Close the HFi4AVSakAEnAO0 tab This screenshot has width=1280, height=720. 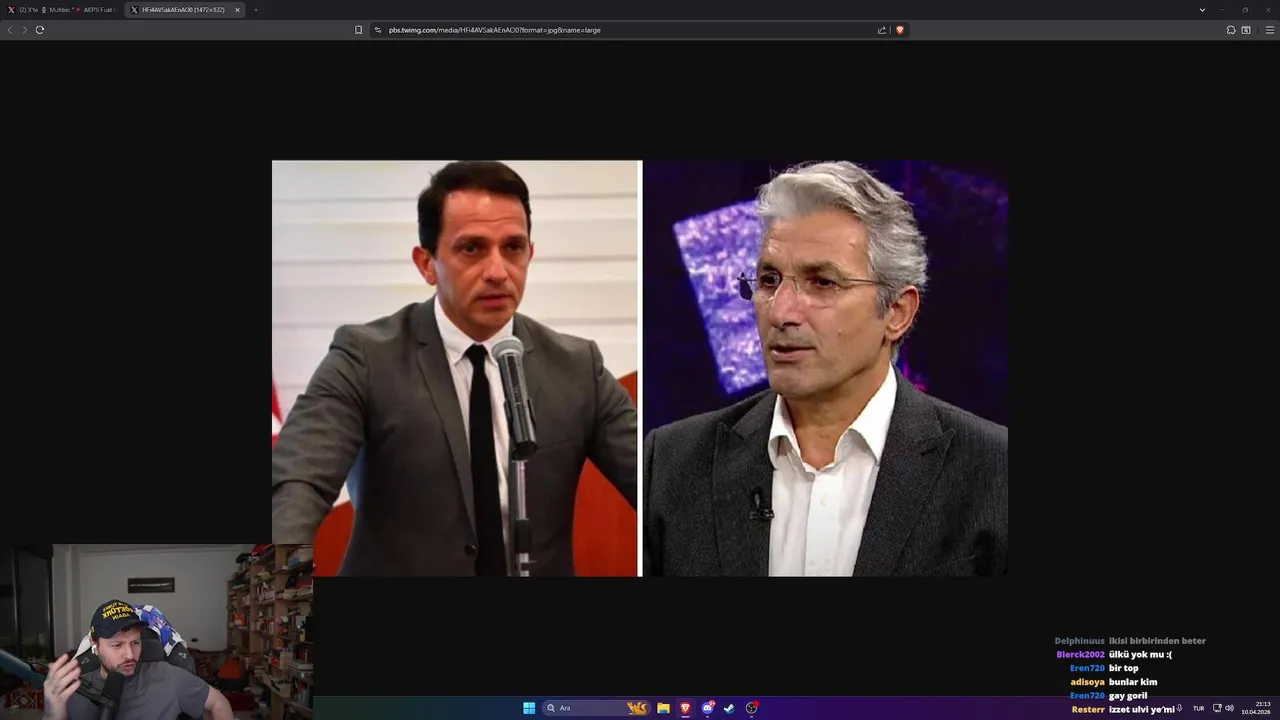tap(237, 10)
